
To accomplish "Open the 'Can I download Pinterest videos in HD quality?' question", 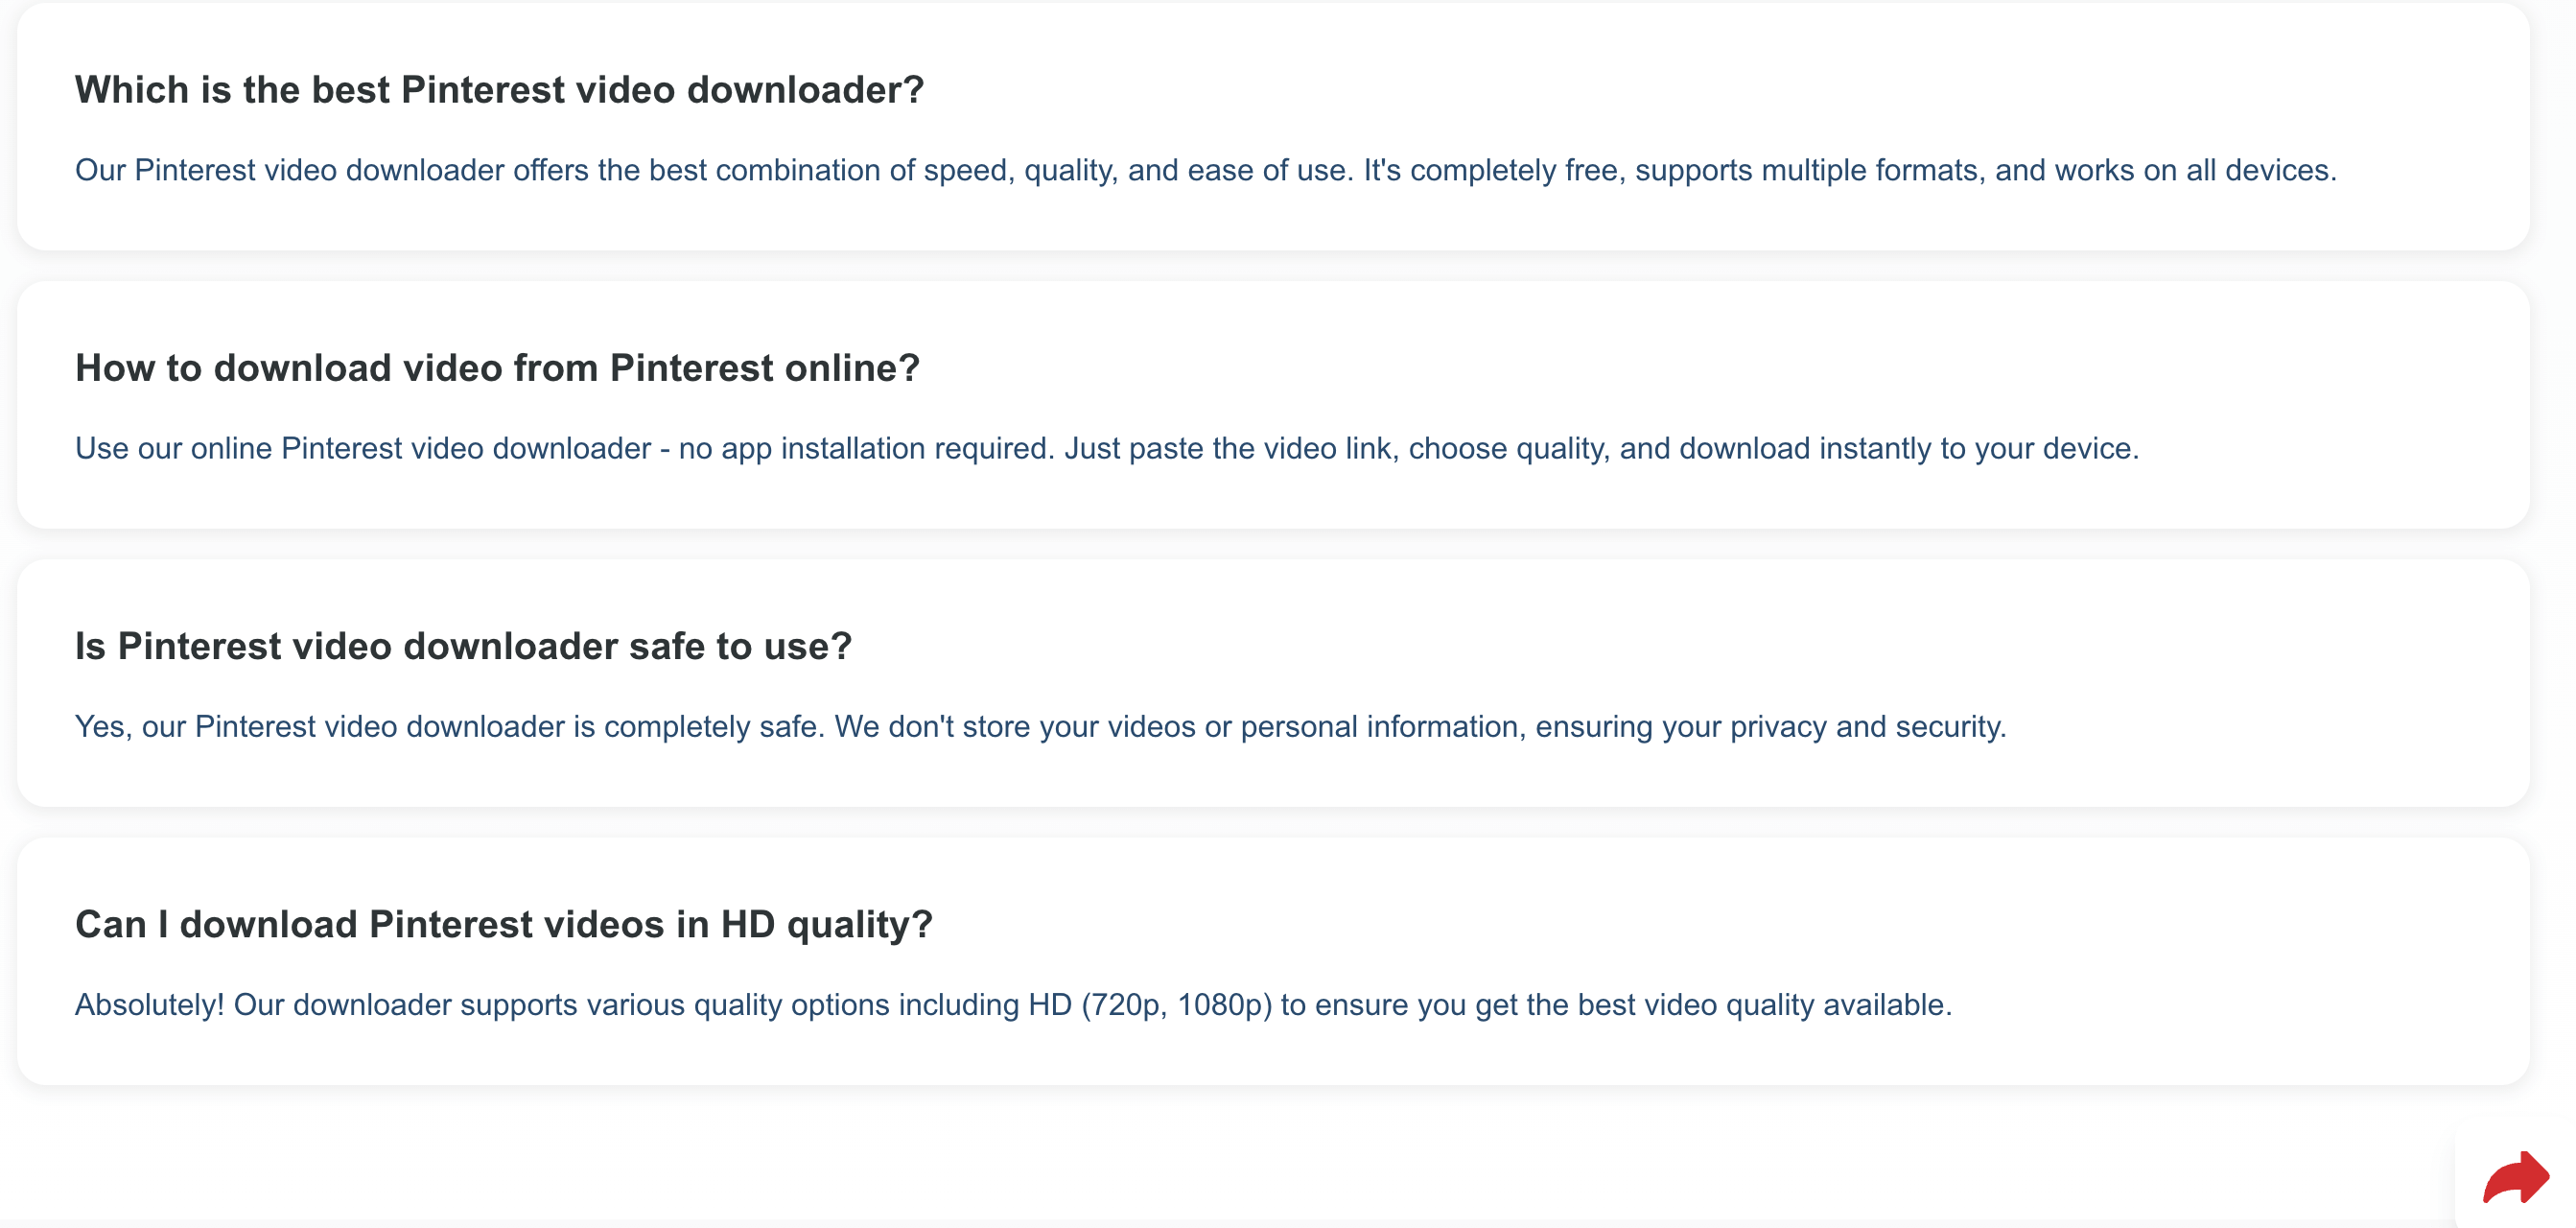I will 503,924.
